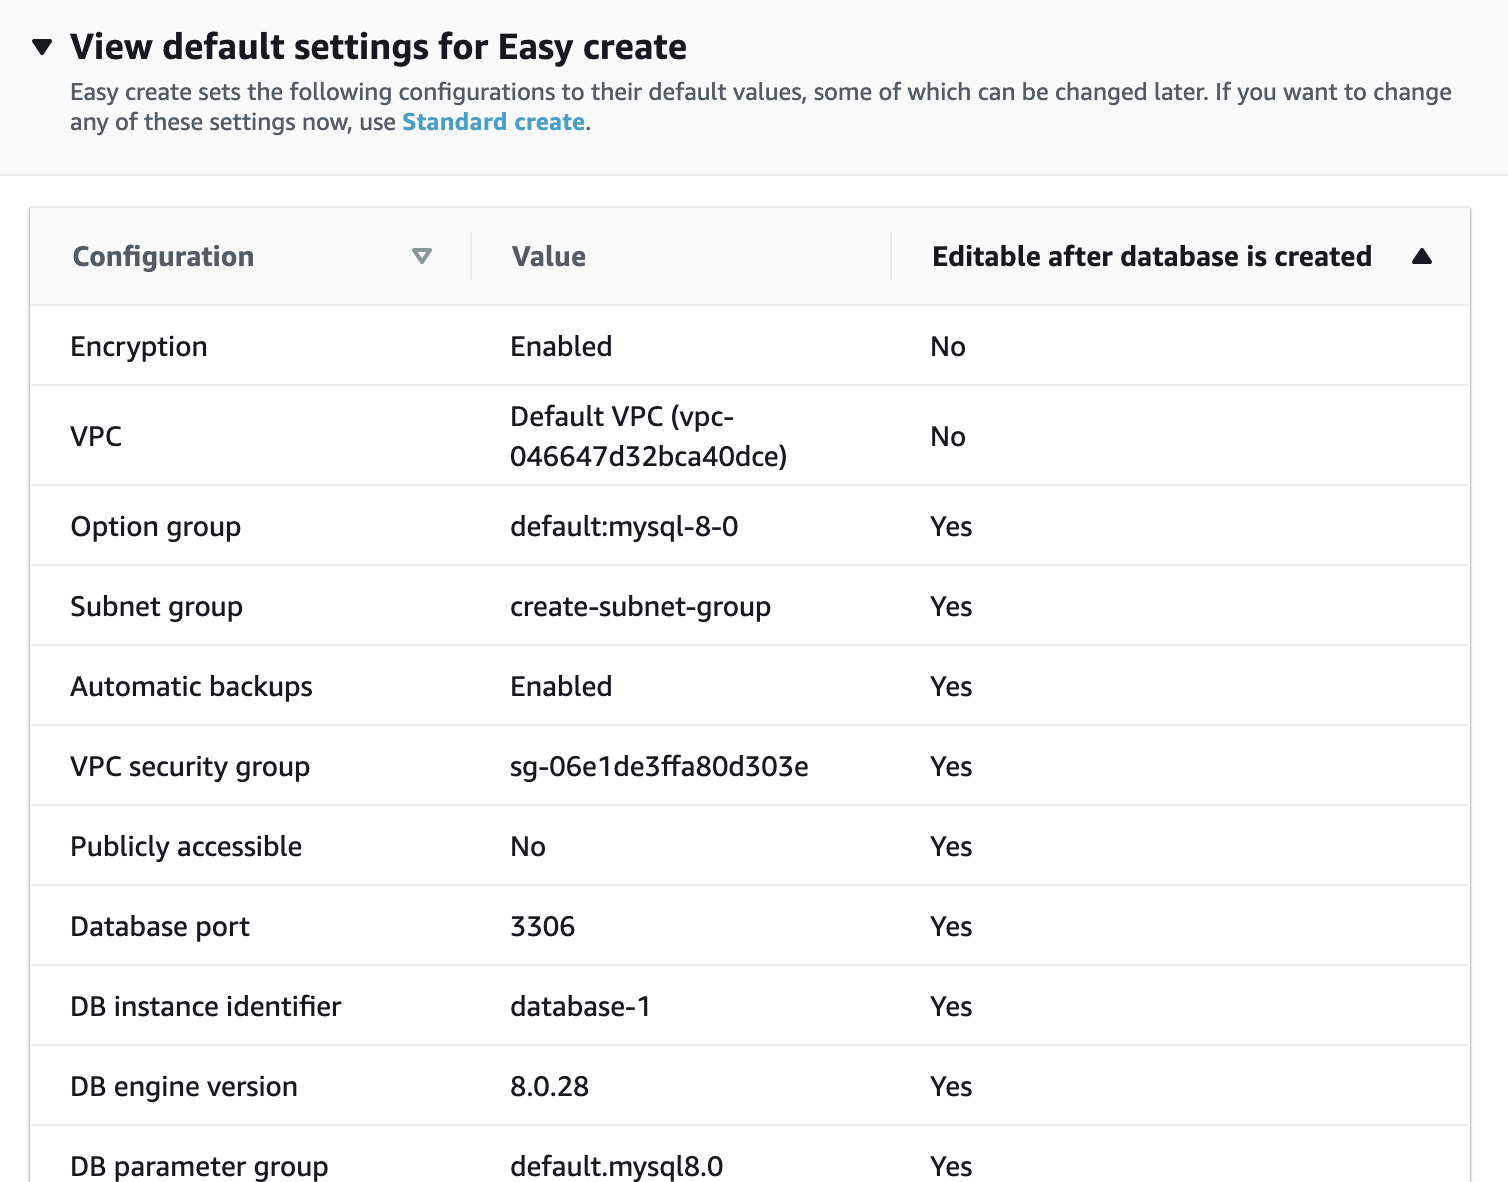Click the default:mysql-8-0 value

624,526
